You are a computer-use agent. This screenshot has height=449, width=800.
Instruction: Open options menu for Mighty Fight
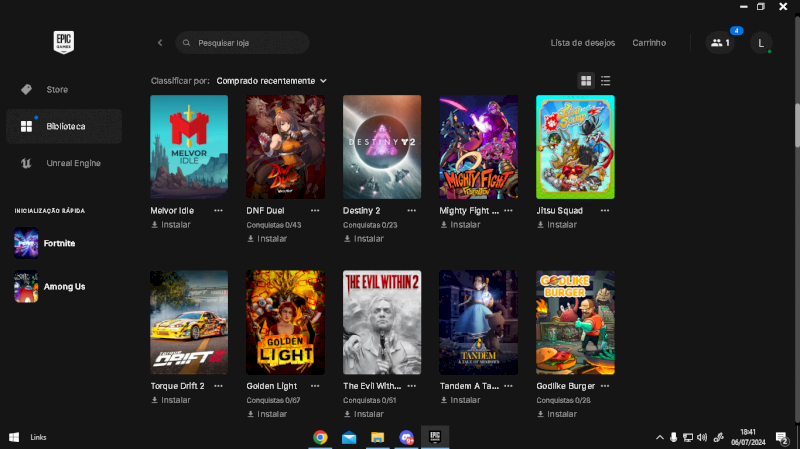pos(508,211)
